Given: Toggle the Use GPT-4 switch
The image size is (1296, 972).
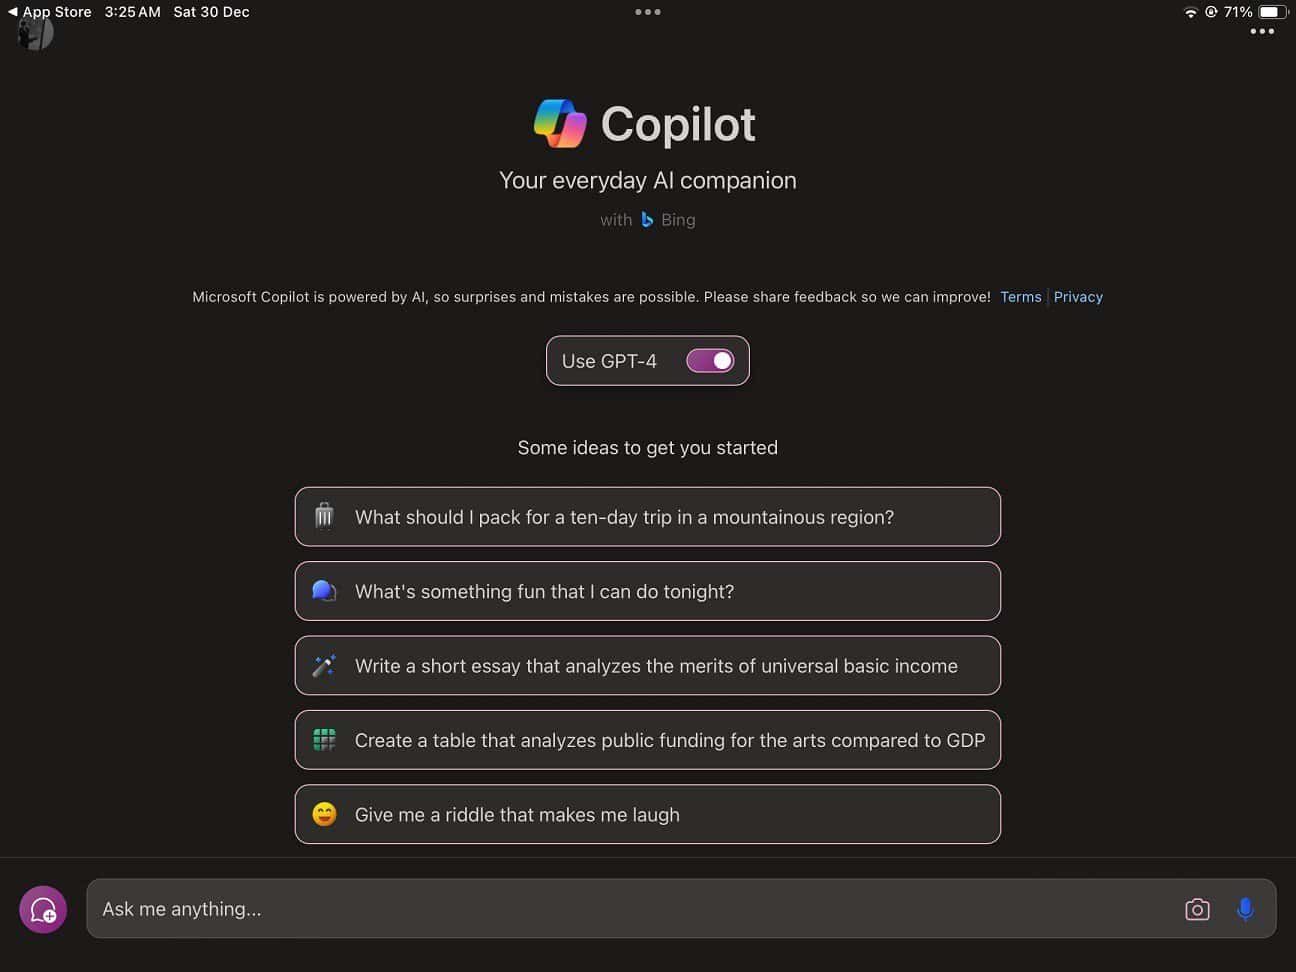Looking at the screenshot, I should 710,361.
